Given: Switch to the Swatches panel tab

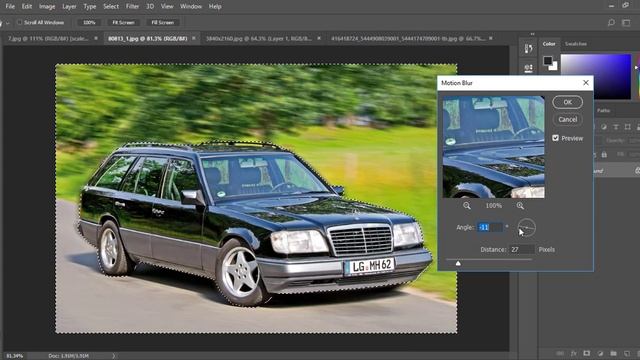Looking at the screenshot, I should tap(576, 44).
